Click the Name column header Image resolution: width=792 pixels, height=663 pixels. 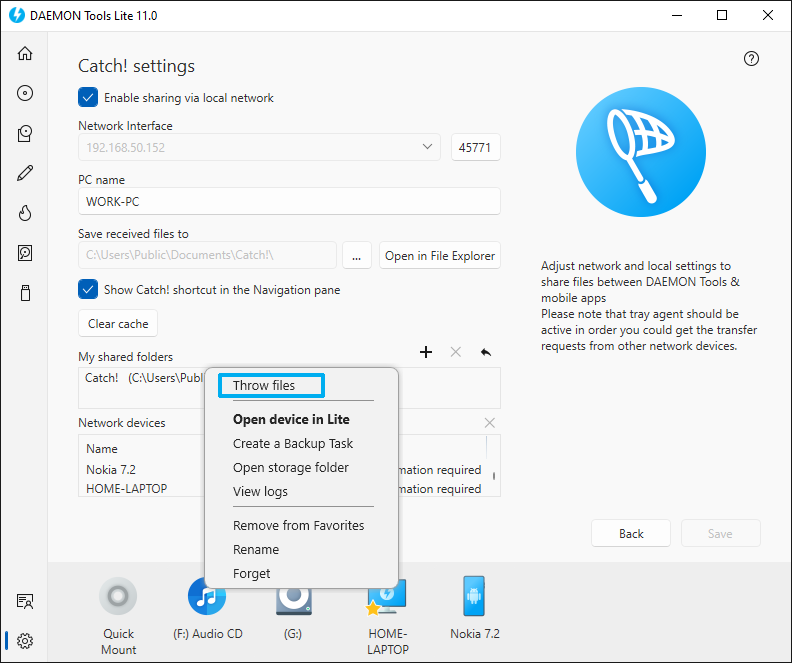click(102, 448)
